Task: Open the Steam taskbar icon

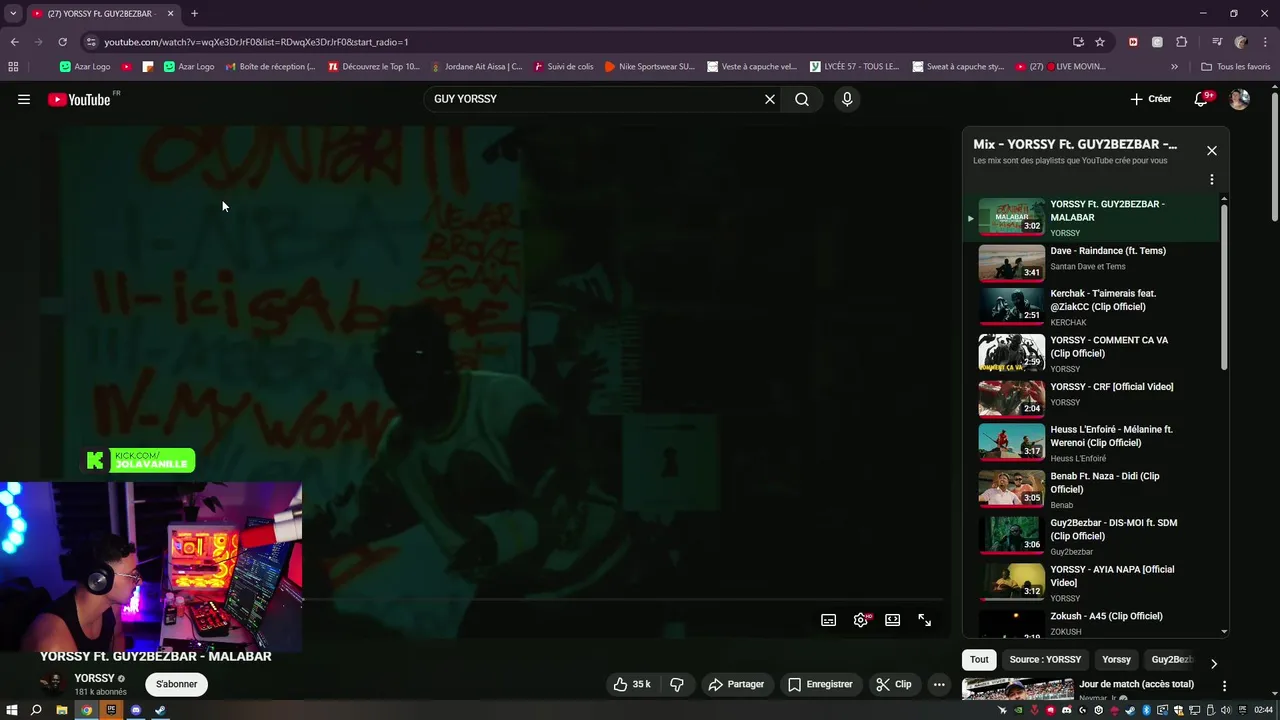Action: [x=160, y=710]
